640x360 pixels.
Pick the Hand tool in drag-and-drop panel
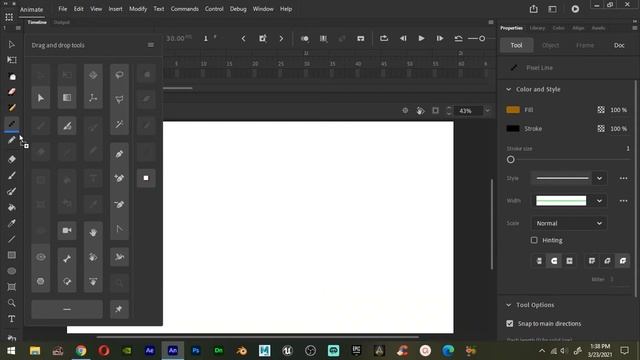(93, 232)
